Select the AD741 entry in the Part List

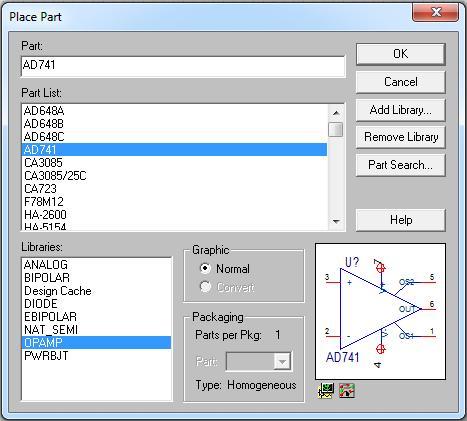click(174, 150)
